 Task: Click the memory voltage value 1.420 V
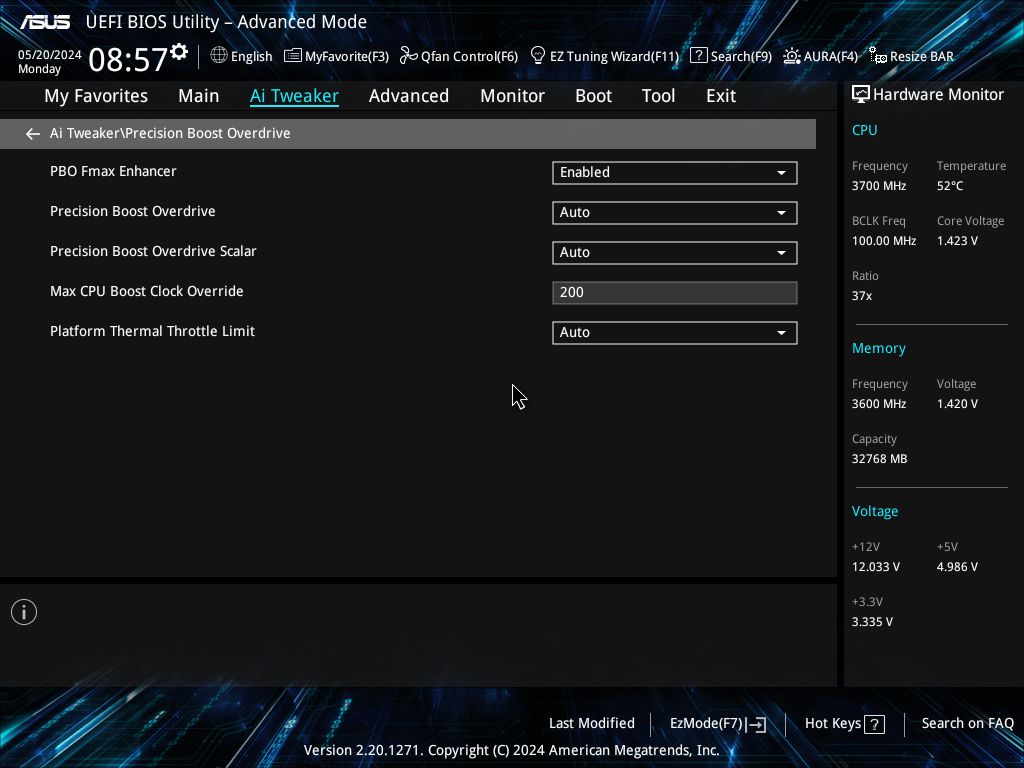tap(957, 404)
